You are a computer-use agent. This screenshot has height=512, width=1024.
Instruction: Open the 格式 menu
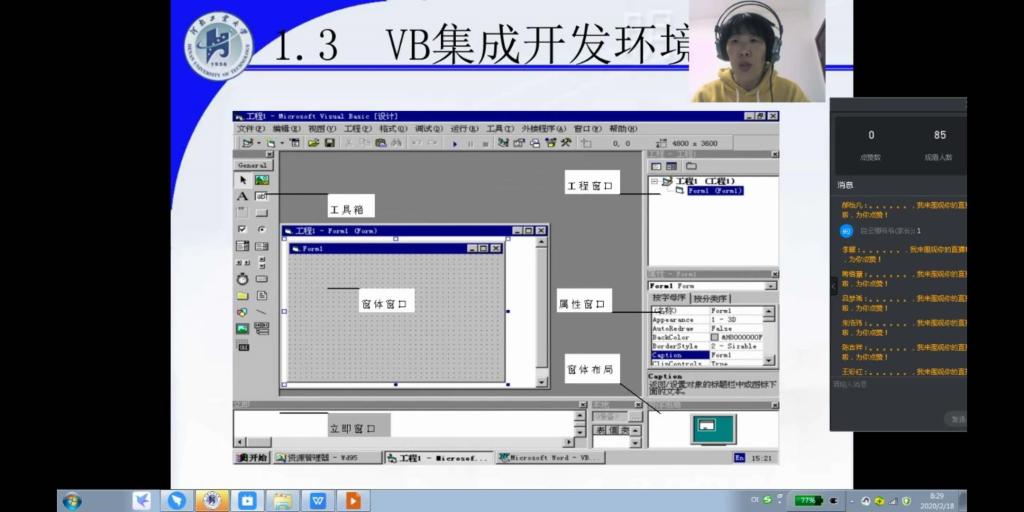392,129
